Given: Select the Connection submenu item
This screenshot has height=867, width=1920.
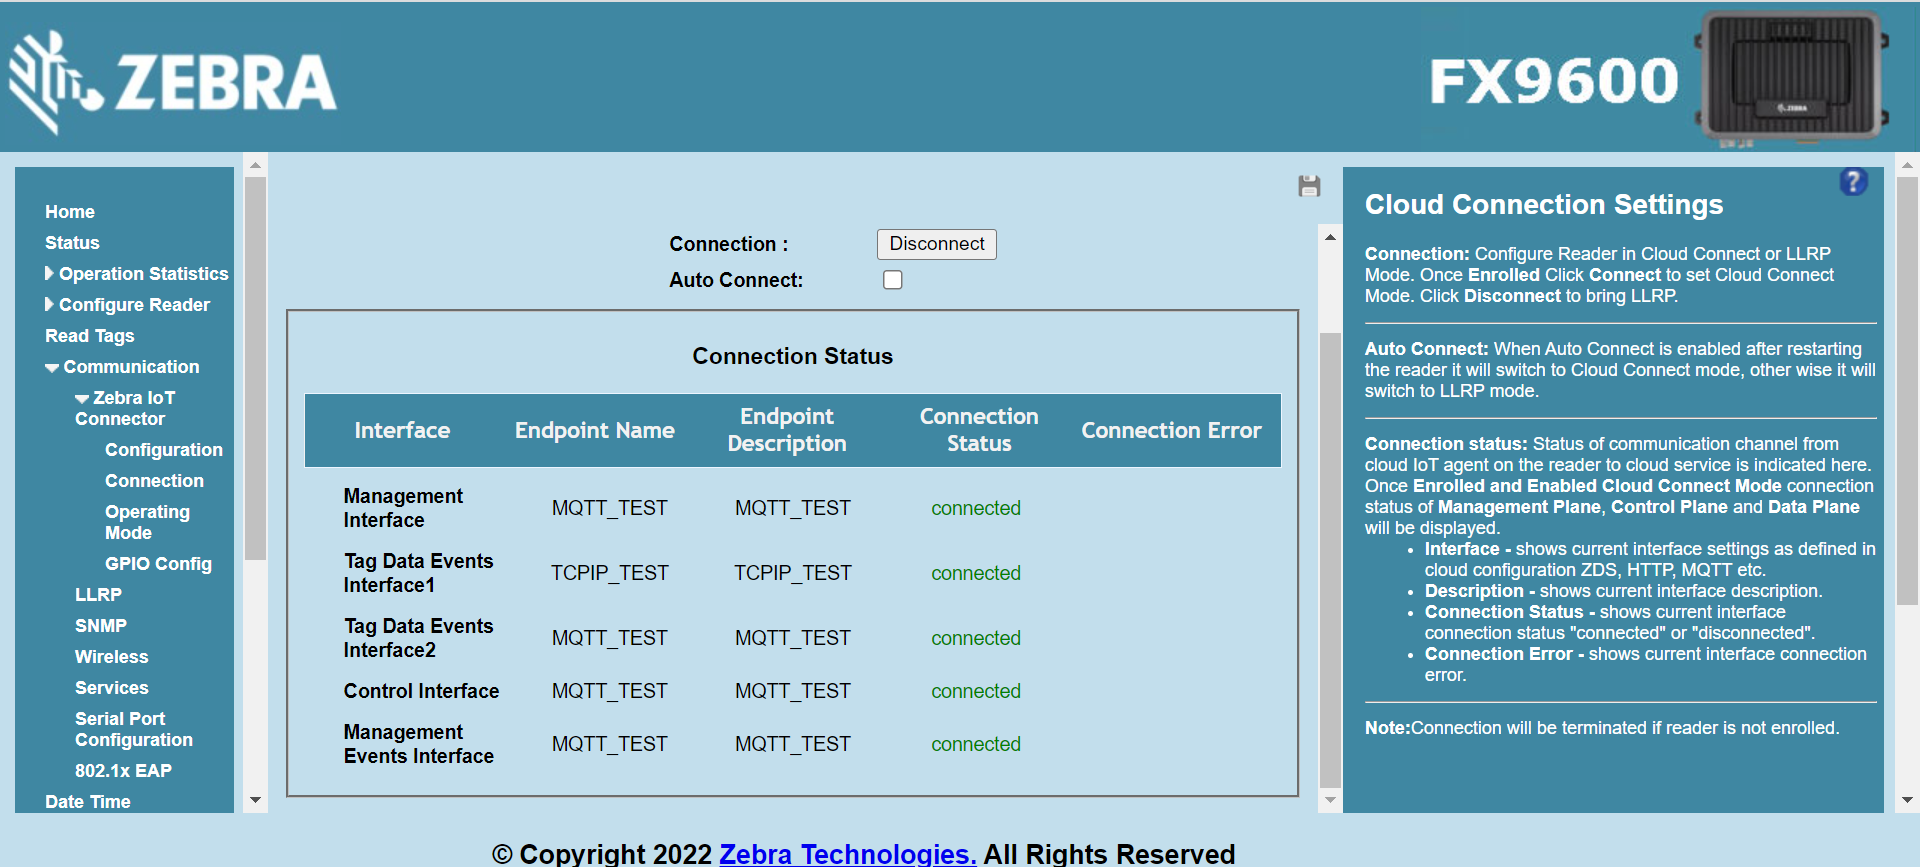Looking at the screenshot, I should [154, 481].
